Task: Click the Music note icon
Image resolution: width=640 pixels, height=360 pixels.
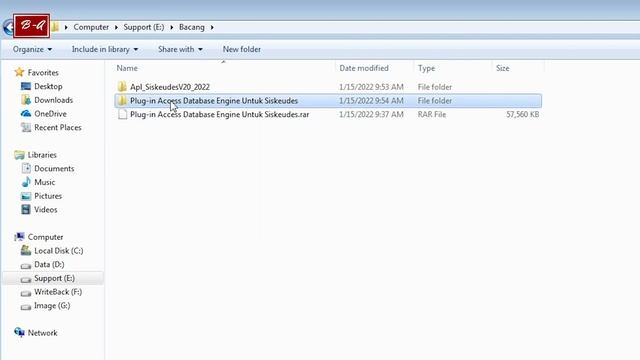Action: pyautogui.click(x=26, y=182)
